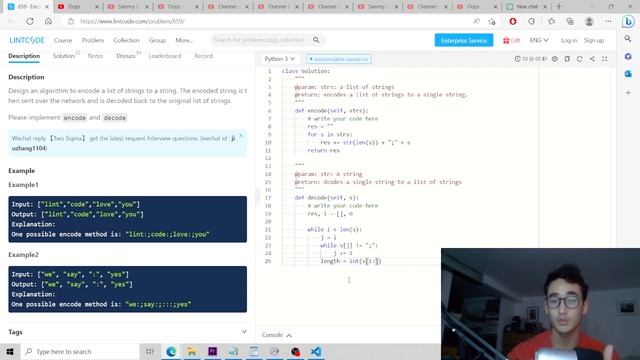Open a new browser tab
Viewport: 640px width, 360px height.
(x=559, y=7)
